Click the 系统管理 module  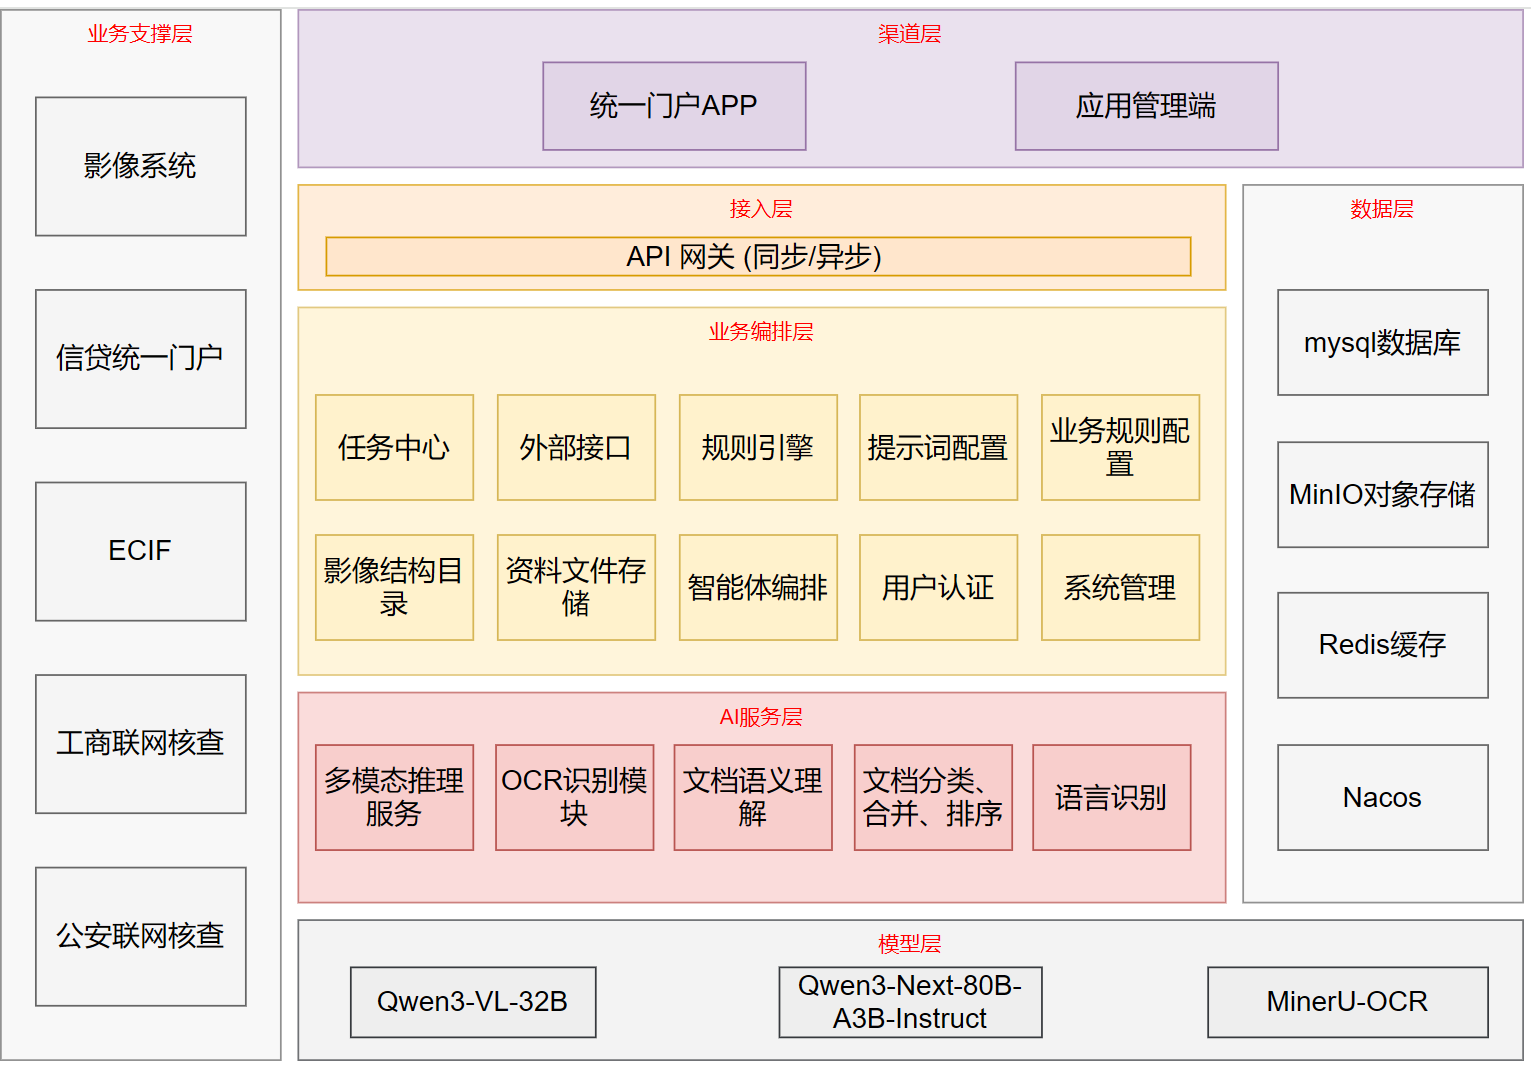pos(1120,587)
